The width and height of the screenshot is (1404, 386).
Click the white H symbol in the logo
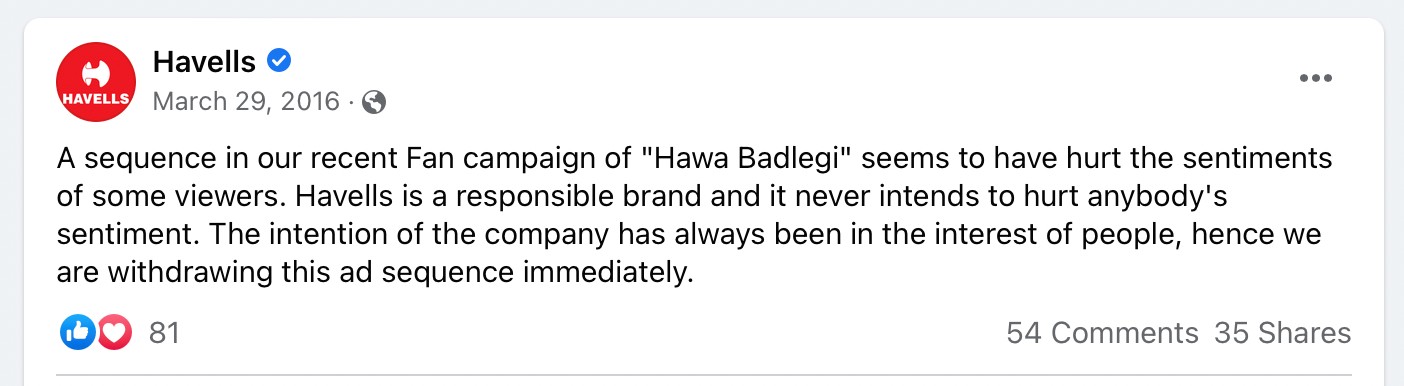tap(95, 71)
